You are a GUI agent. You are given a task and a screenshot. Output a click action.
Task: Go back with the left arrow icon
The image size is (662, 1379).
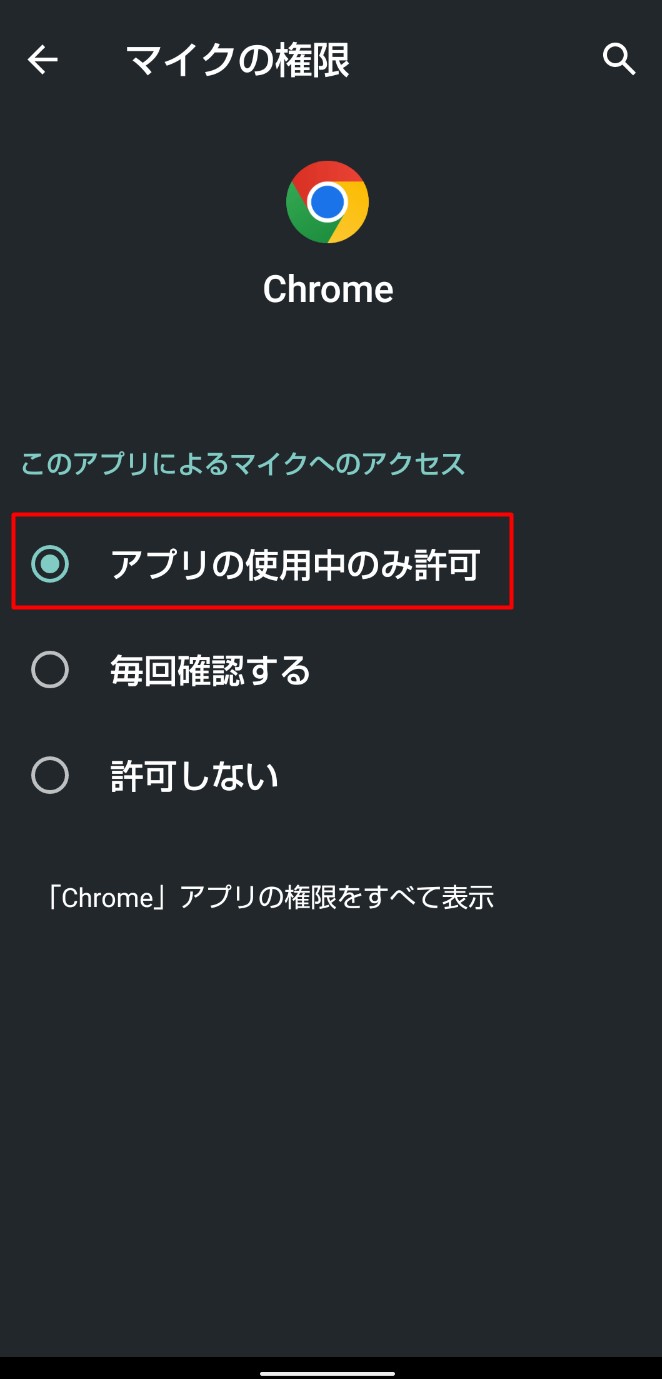coord(42,60)
